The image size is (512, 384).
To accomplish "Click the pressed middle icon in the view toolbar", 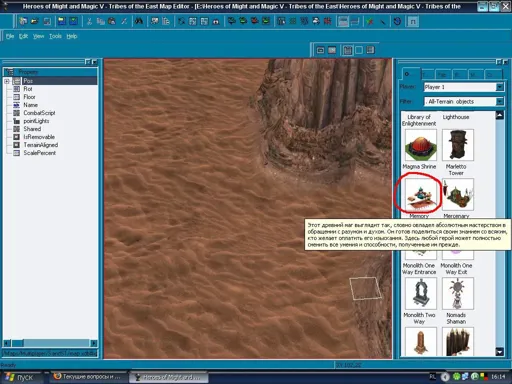I will coord(347,50).
